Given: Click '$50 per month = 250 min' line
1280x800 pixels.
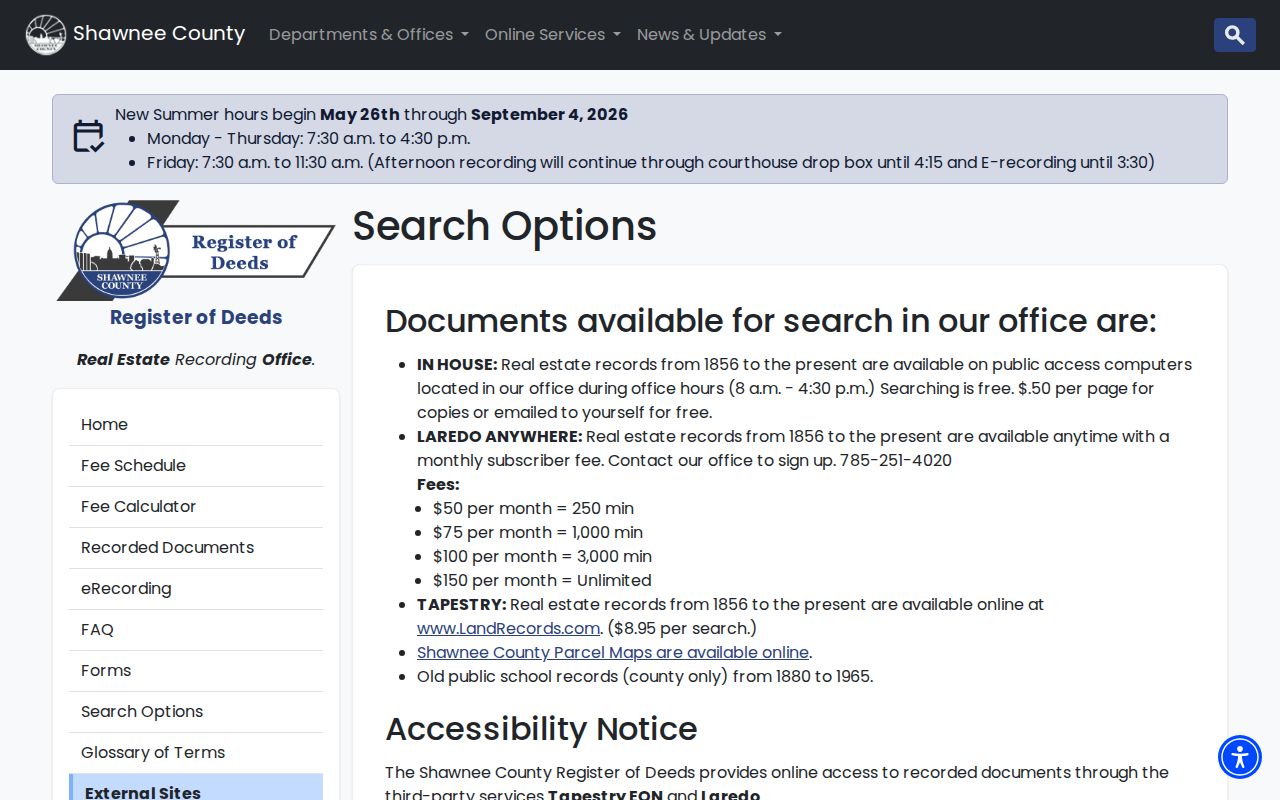Looking at the screenshot, I should tap(533, 508).
